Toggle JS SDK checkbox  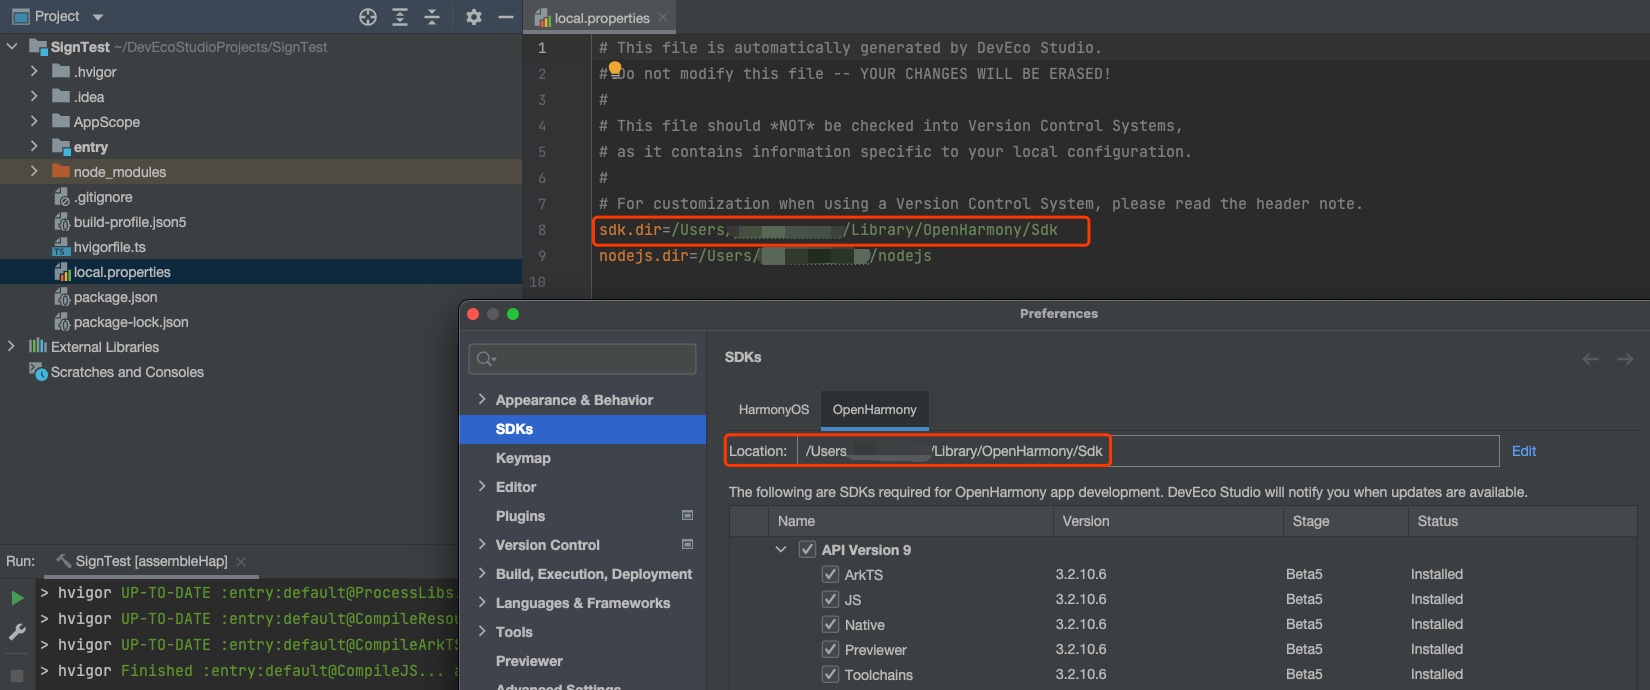(x=830, y=599)
